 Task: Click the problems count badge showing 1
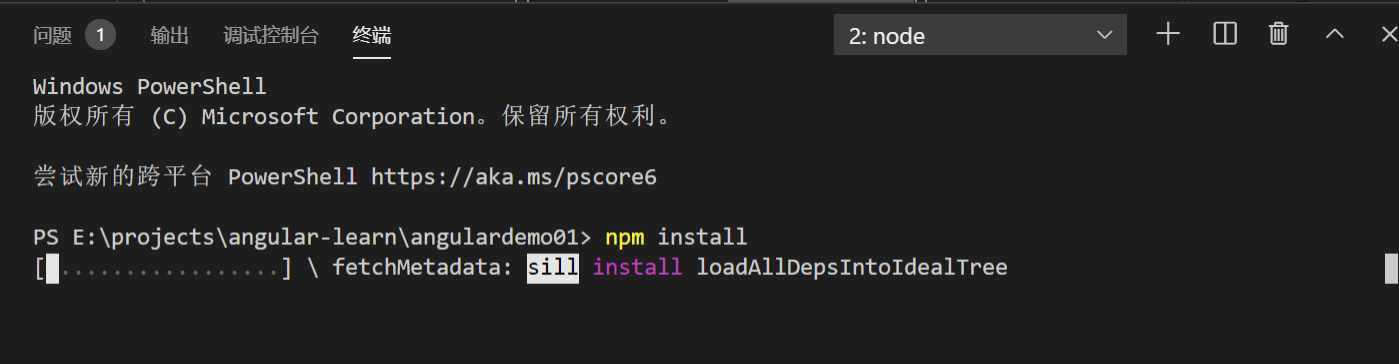pos(101,36)
